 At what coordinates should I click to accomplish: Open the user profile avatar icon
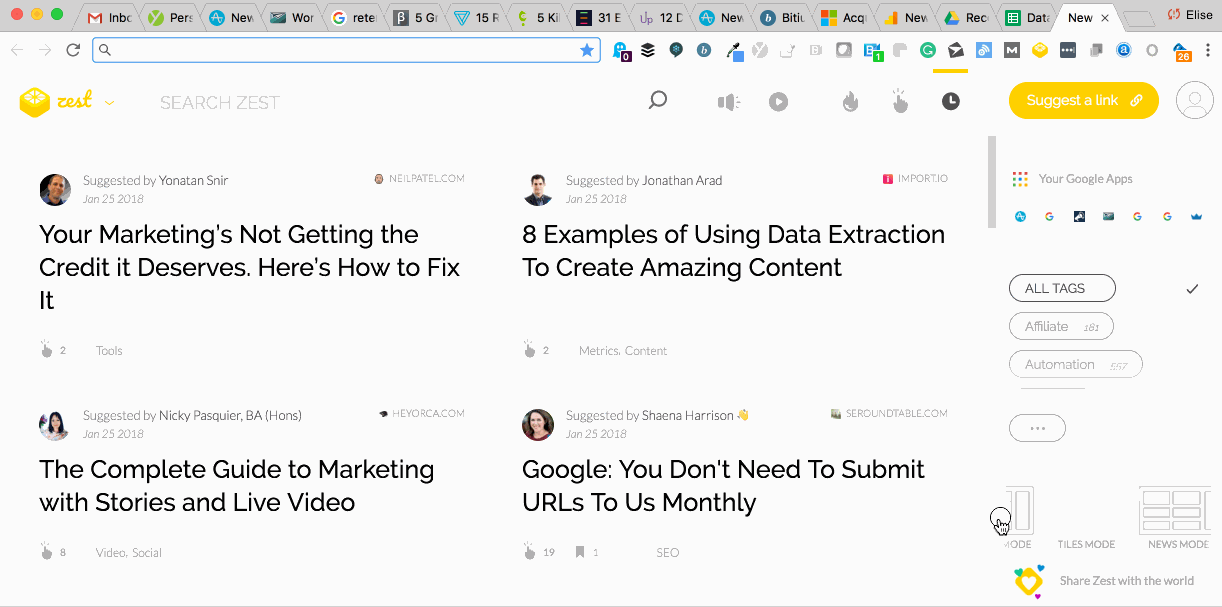pos(1193,101)
